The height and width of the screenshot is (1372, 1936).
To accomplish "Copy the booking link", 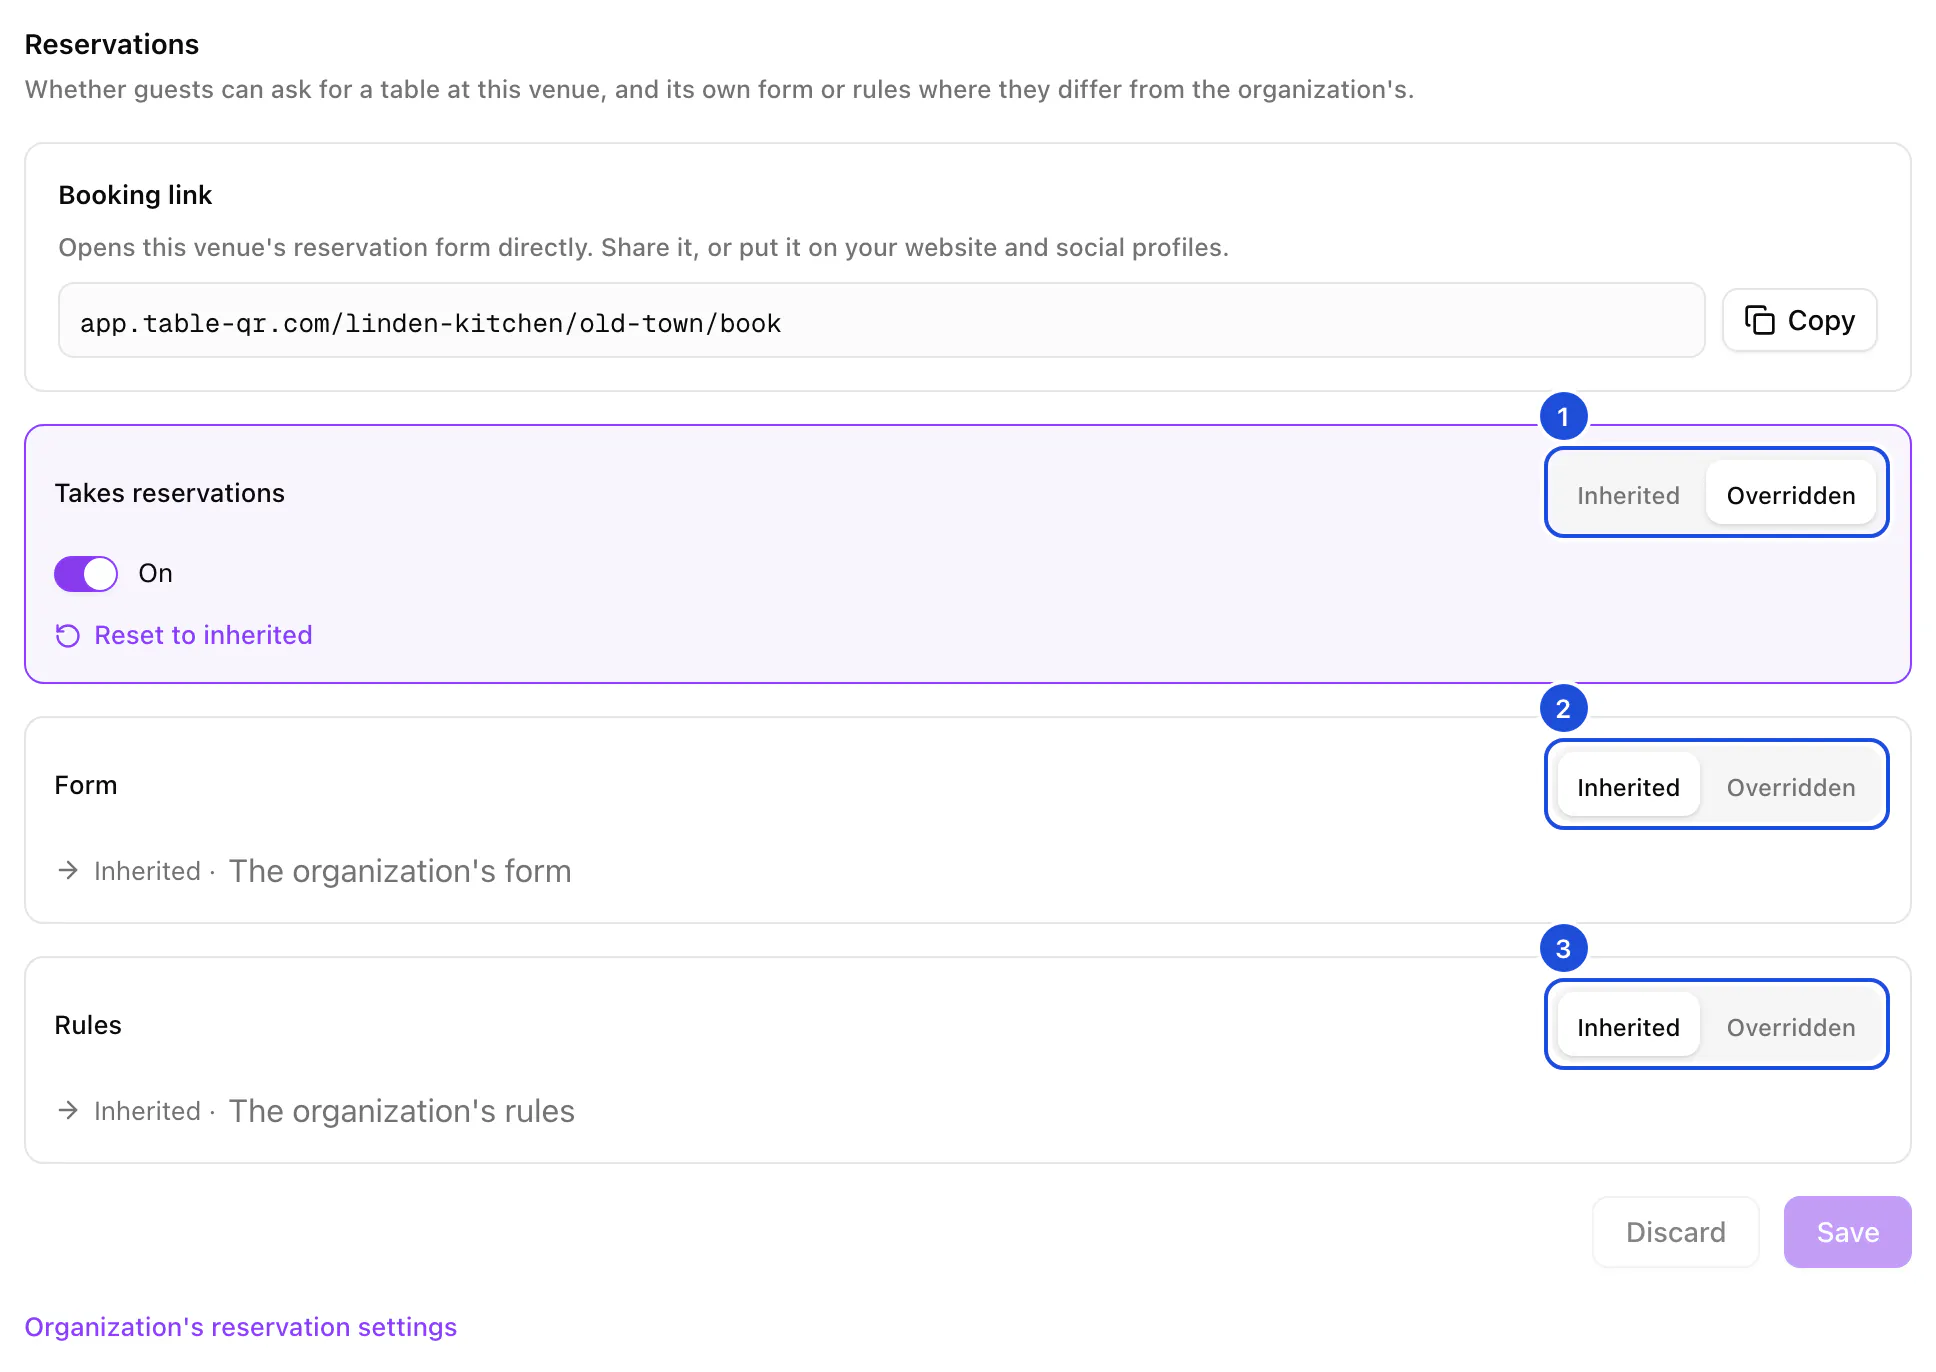I will [x=1799, y=320].
